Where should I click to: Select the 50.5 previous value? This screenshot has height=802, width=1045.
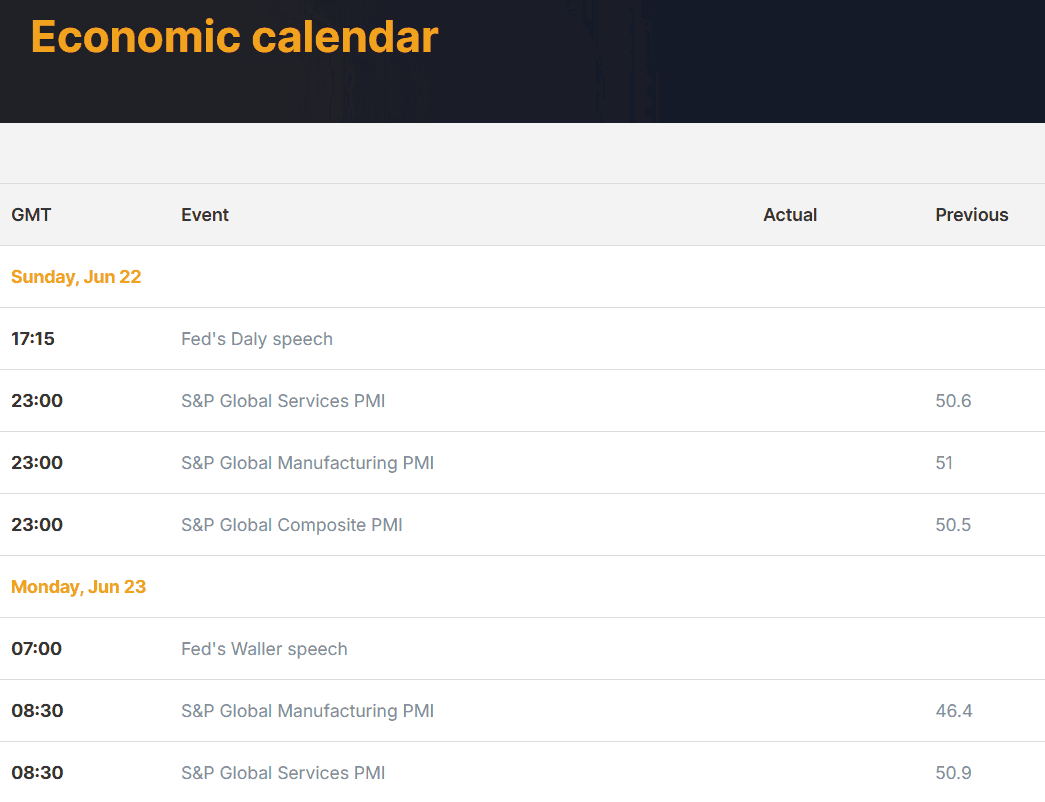[953, 525]
